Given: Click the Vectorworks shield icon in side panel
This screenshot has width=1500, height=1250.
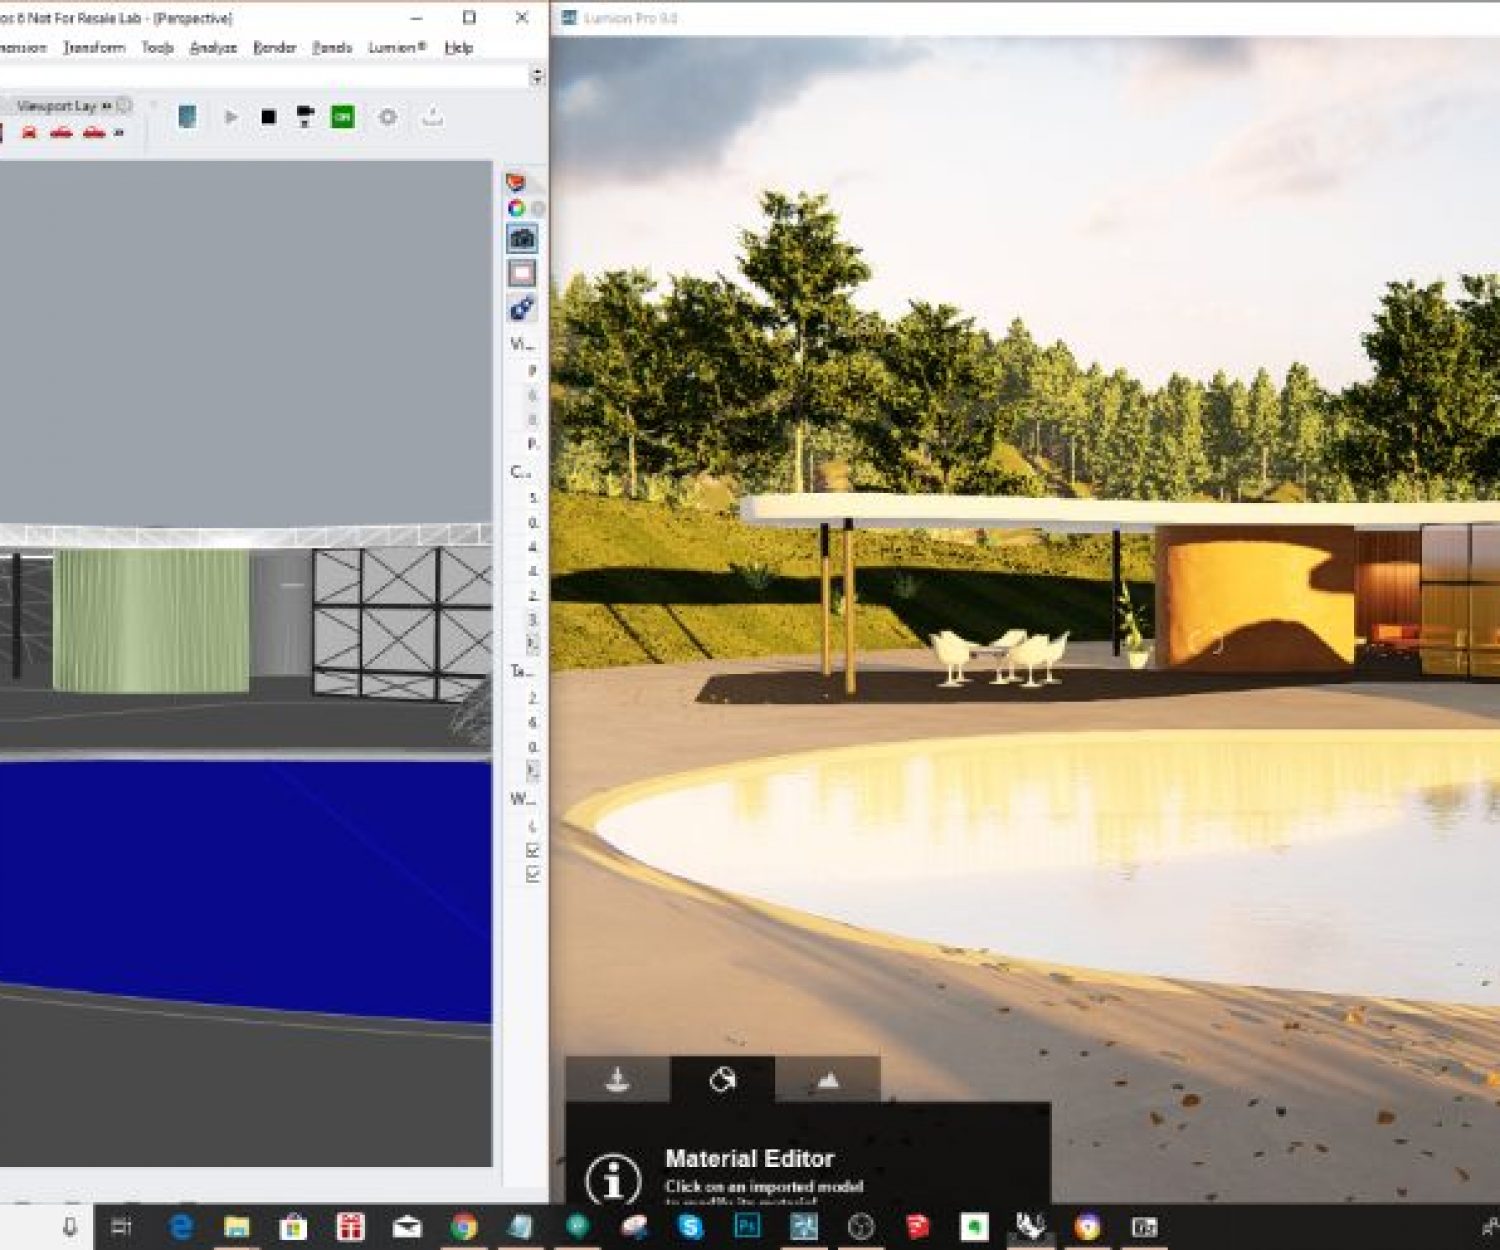Looking at the screenshot, I should pos(517,182).
